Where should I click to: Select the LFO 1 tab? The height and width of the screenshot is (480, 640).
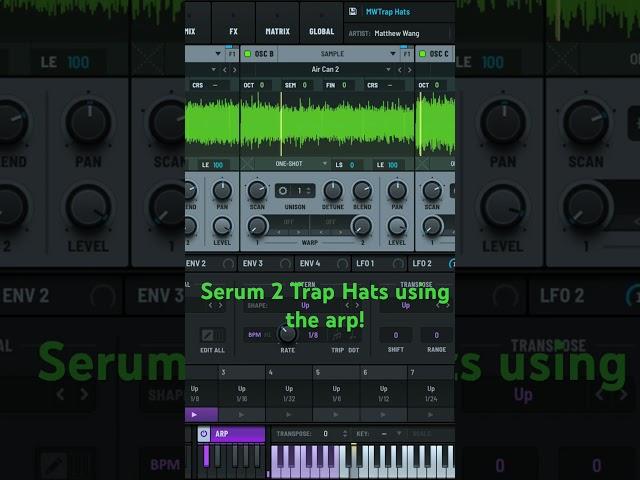(x=379, y=264)
